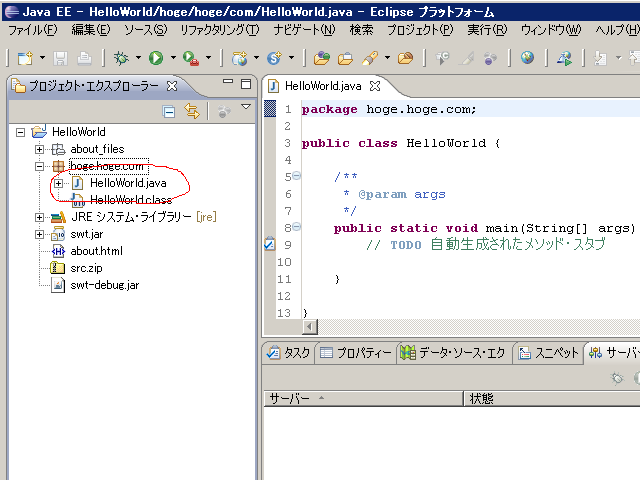Click the task marker on line 9
Viewport: 640px width, 480px height.
270,244
